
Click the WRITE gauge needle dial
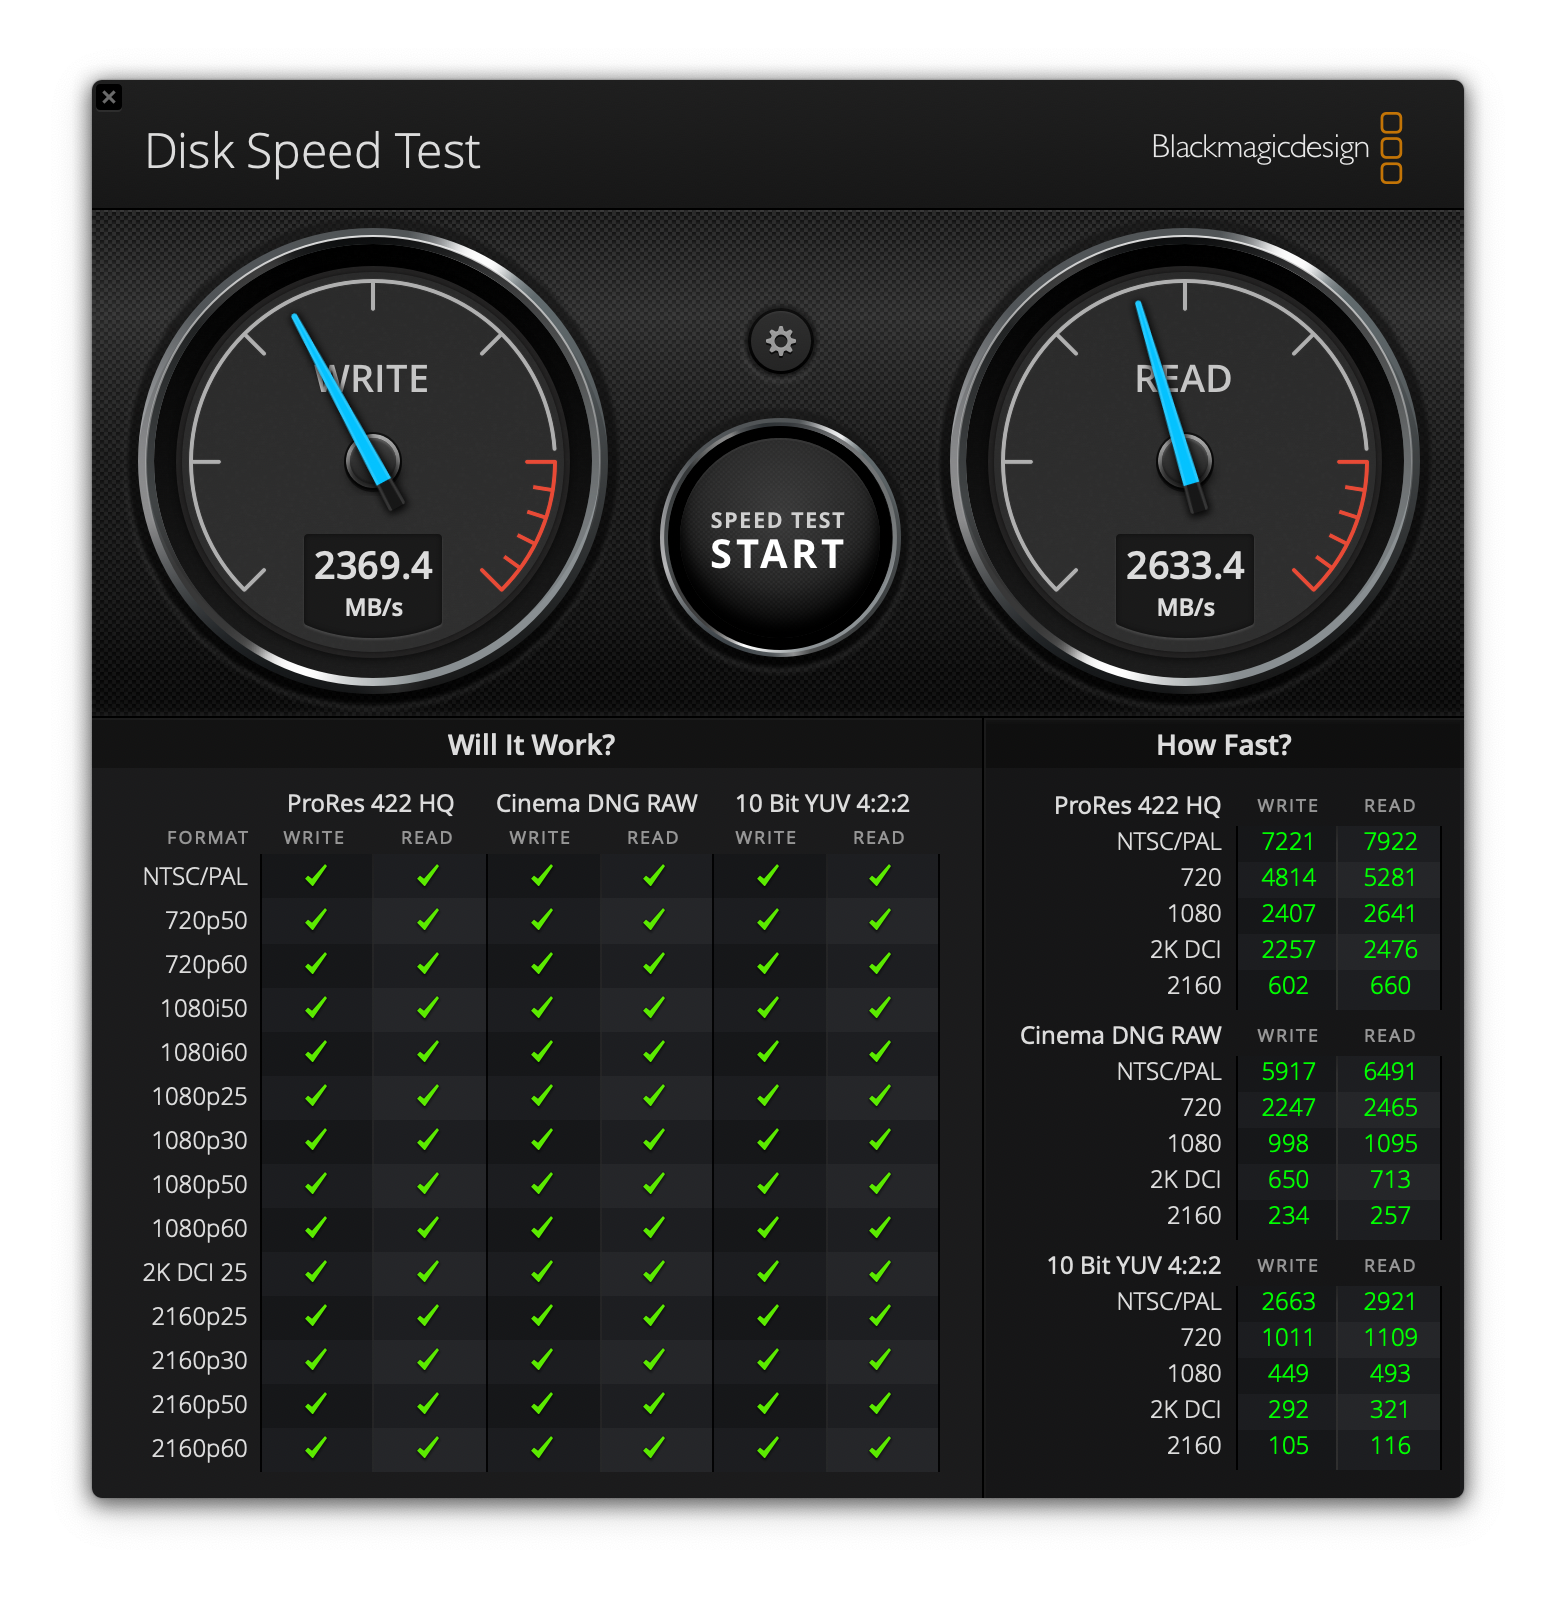click(373, 461)
